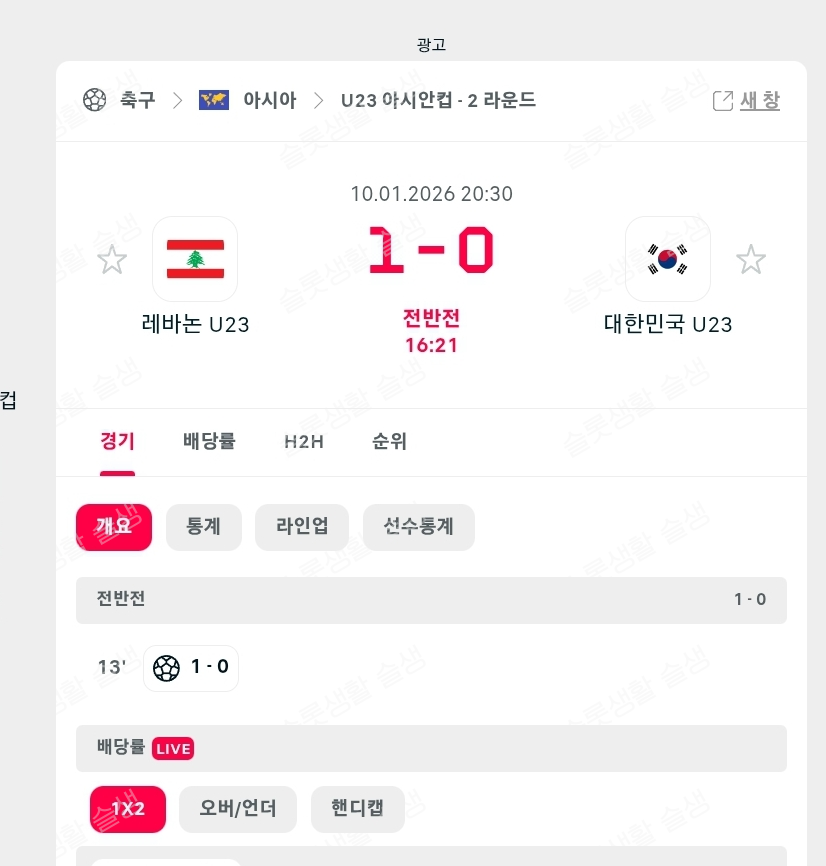Select the 라인업 sub-tab button
826x866 pixels.
[x=301, y=527]
